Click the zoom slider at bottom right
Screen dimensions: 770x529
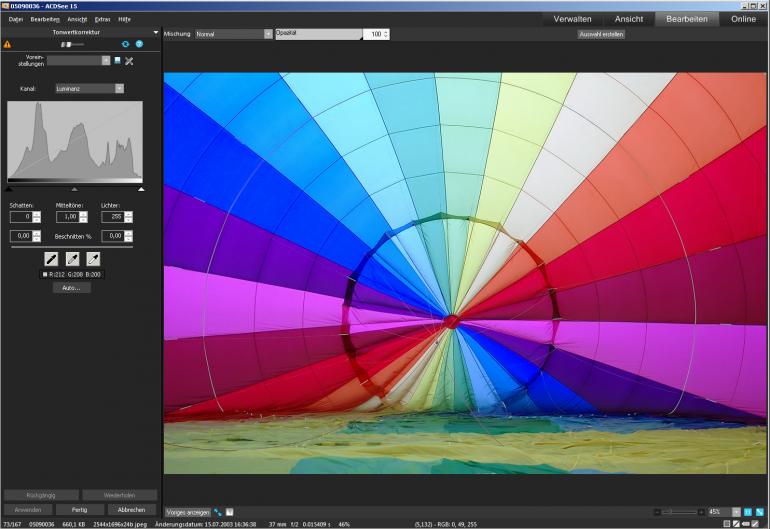click(679, 512)
